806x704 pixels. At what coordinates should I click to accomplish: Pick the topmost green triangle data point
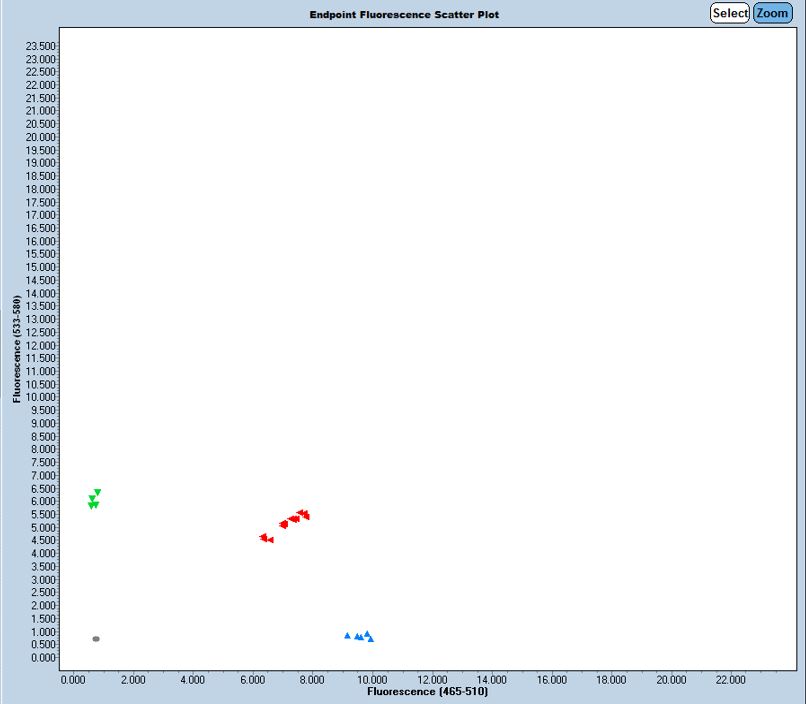97,492
